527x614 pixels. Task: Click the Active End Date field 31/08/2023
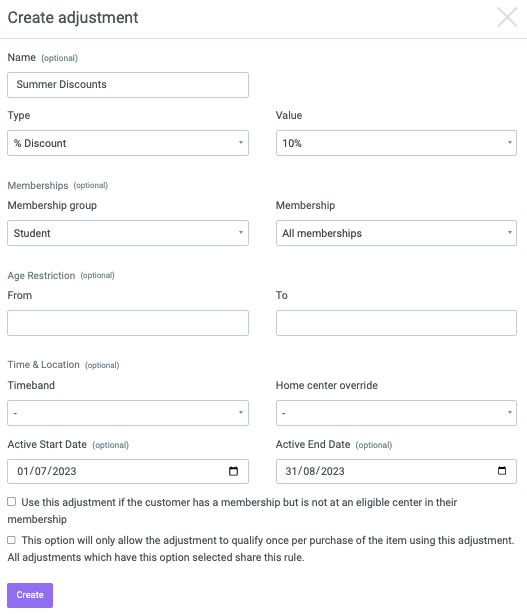point(396,471)
